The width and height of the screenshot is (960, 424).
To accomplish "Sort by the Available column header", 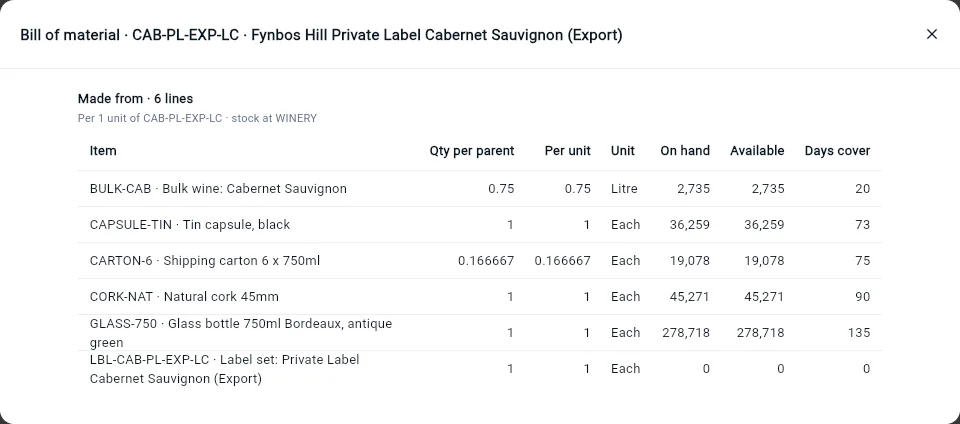I will pyautogui.click(x=757, y=151).
